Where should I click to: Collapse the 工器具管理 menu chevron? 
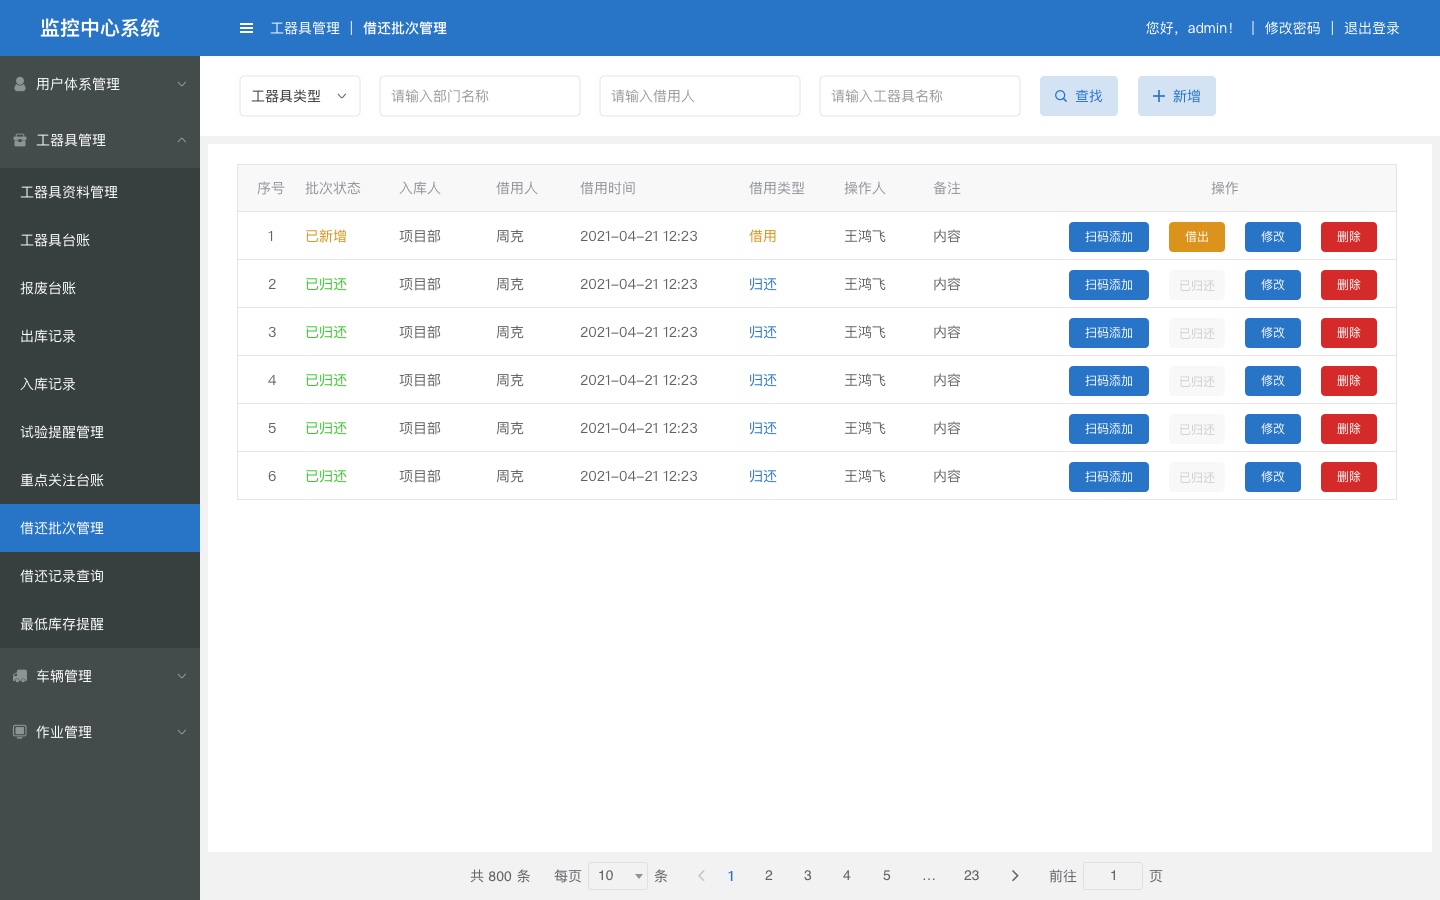point(182,140)
